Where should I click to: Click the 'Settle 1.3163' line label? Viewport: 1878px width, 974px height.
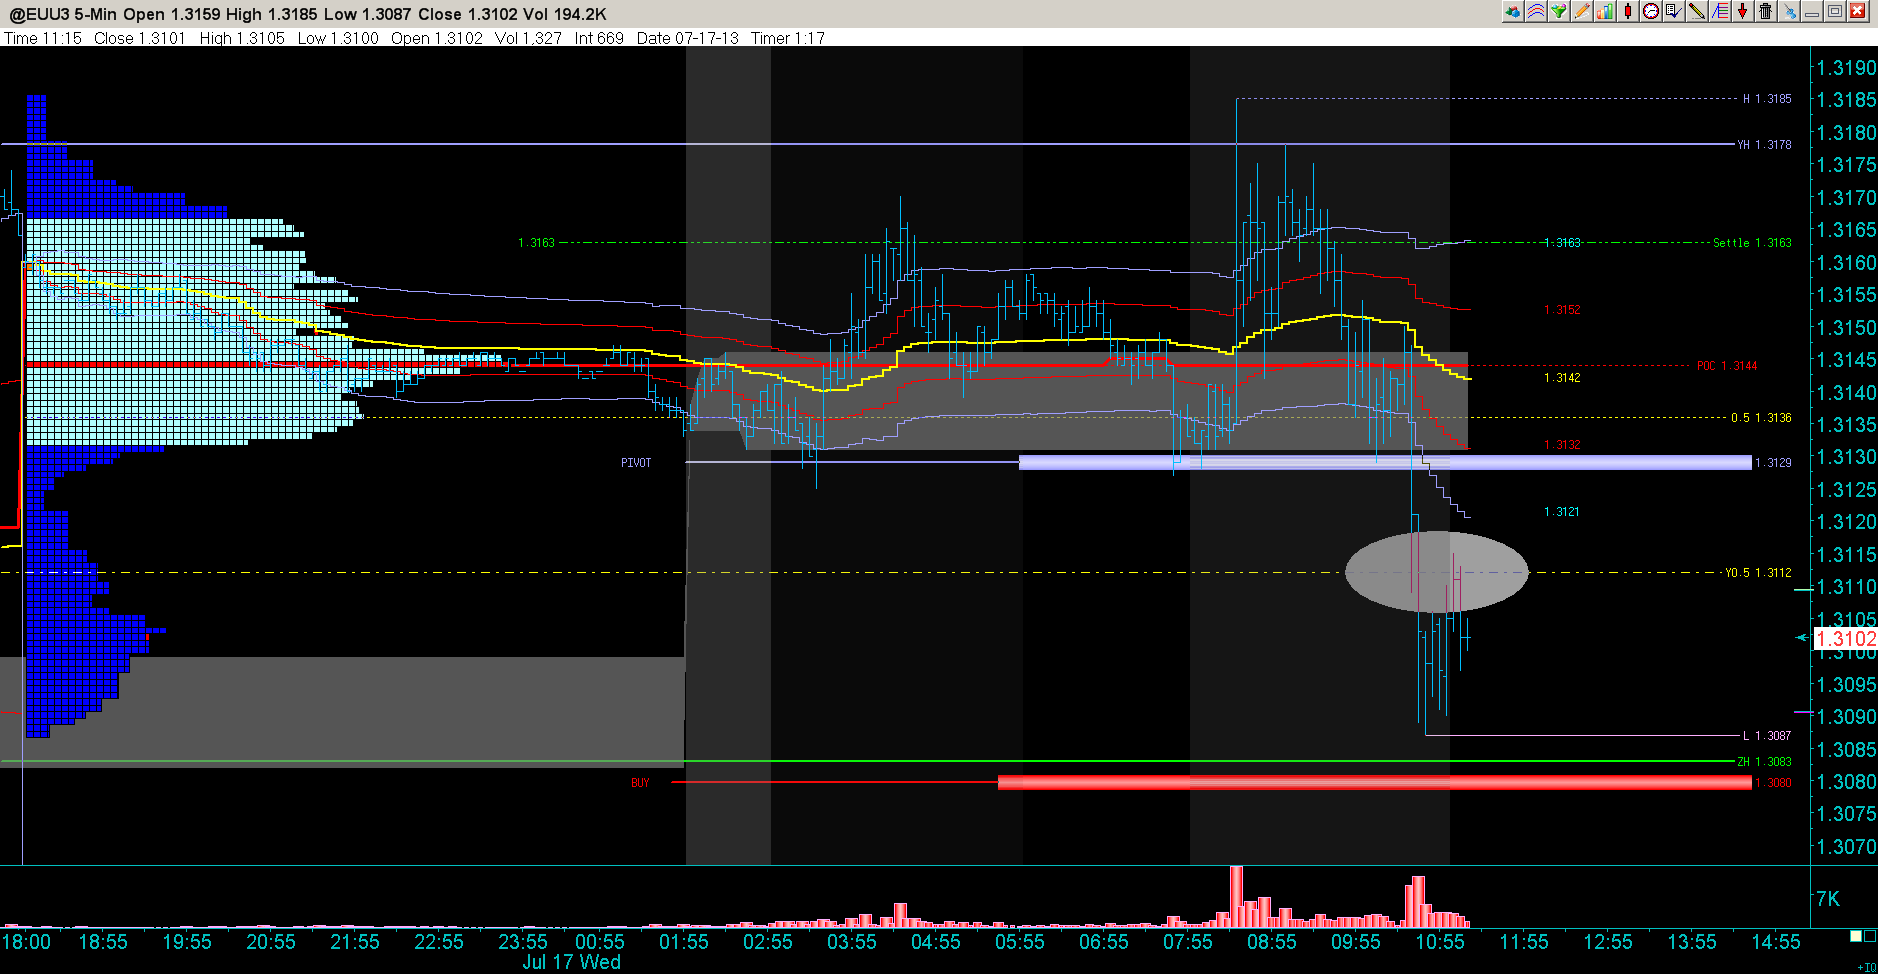click(1752, 243)
